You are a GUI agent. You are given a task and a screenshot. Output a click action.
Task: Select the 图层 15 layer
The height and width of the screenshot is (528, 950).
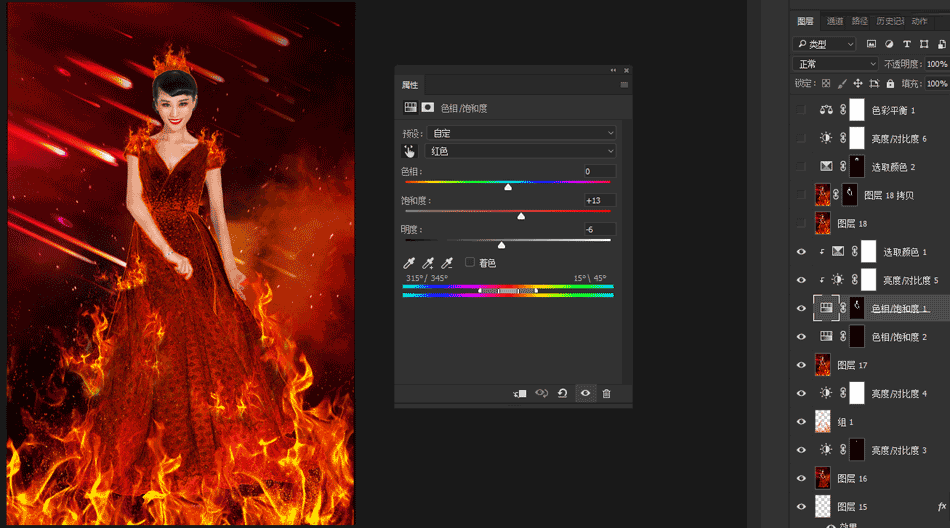(x=871, y=507)
